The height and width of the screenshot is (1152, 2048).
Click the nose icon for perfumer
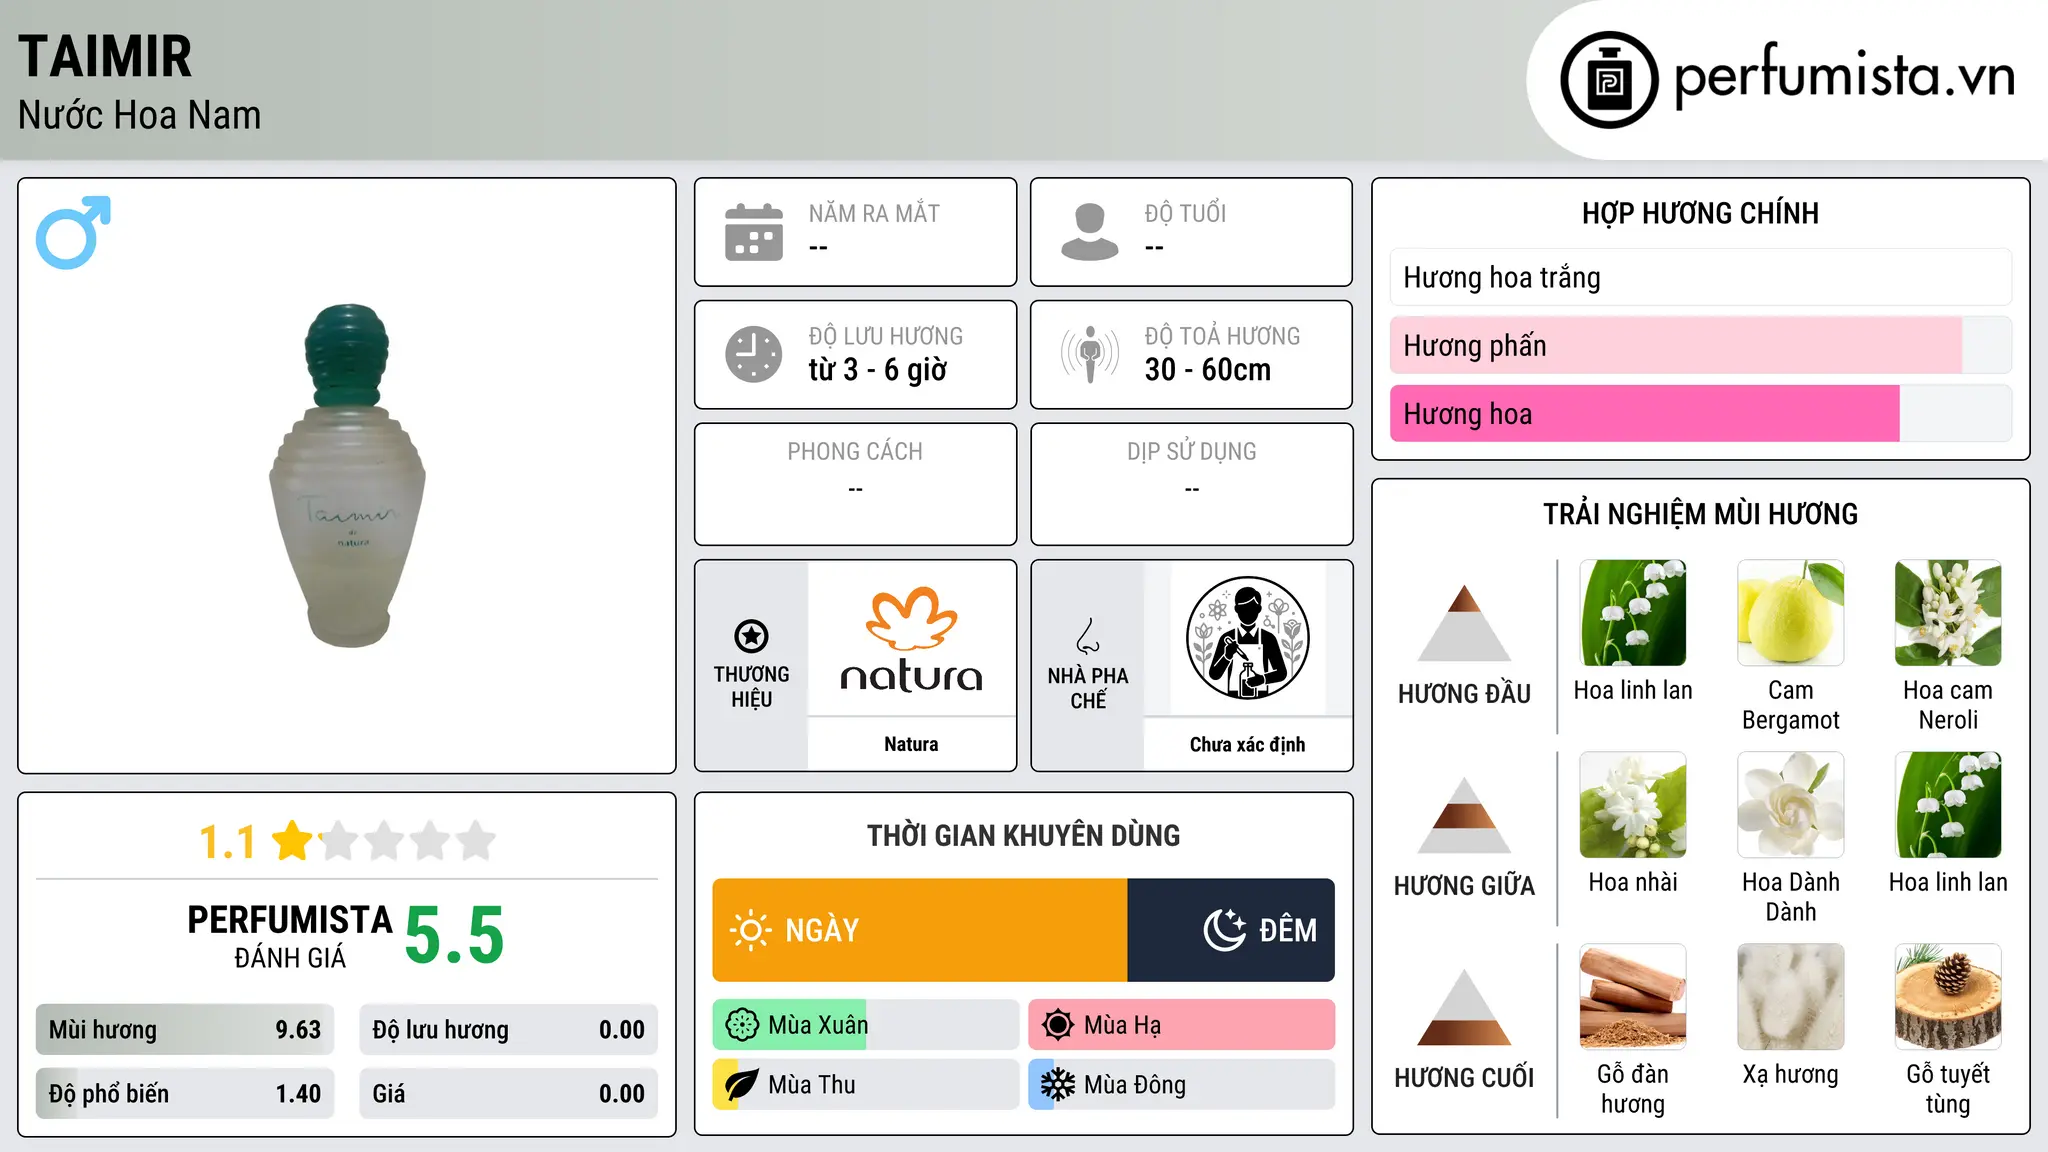pos(1088,636)
